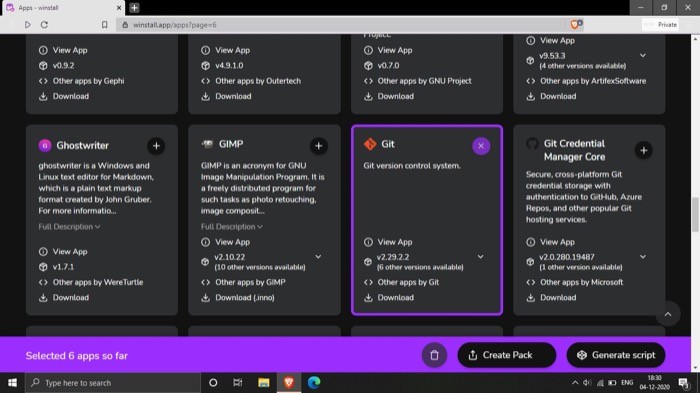The image size is (700, 393).
Task: Open GIMP version dropdown
Action: [x=318, y=257]
